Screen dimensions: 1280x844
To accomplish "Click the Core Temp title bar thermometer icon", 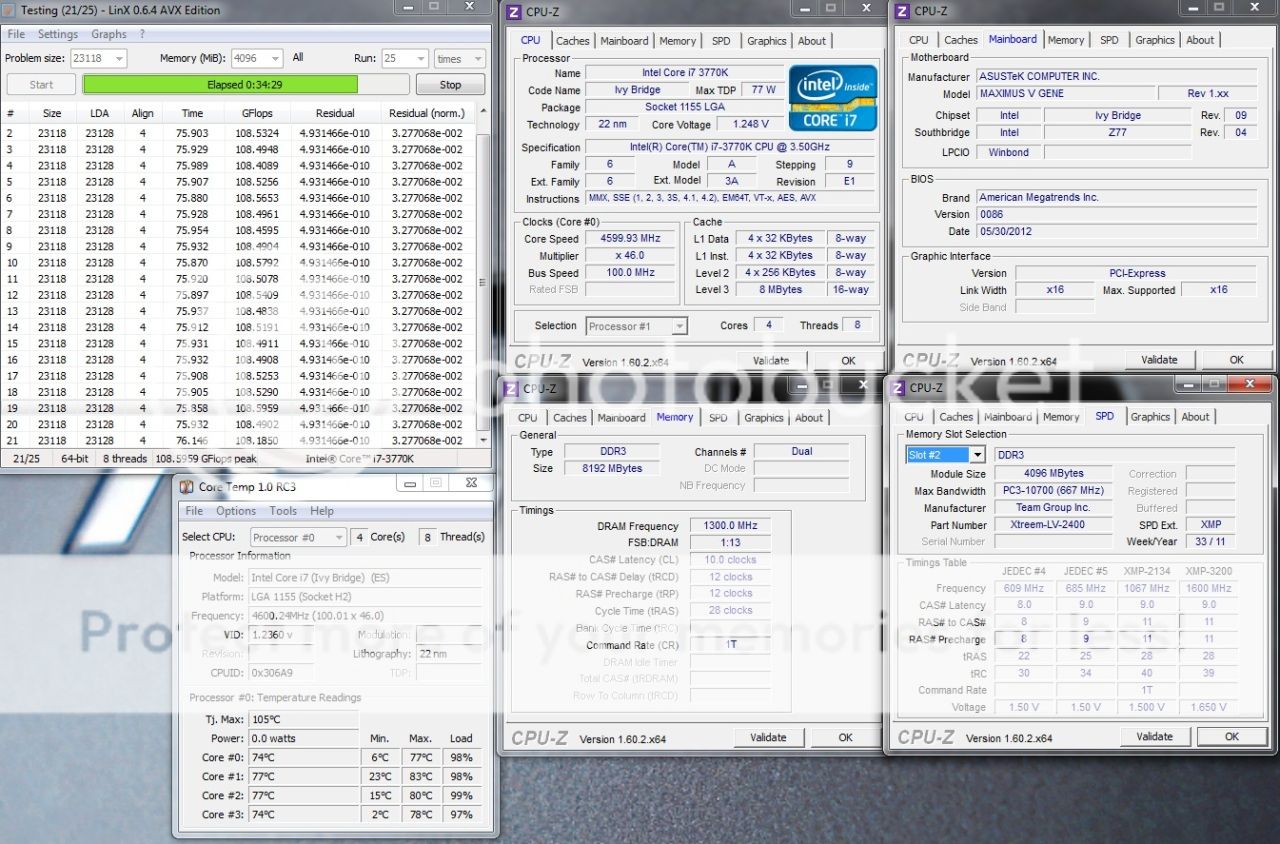I will click(x=186, y=487).
